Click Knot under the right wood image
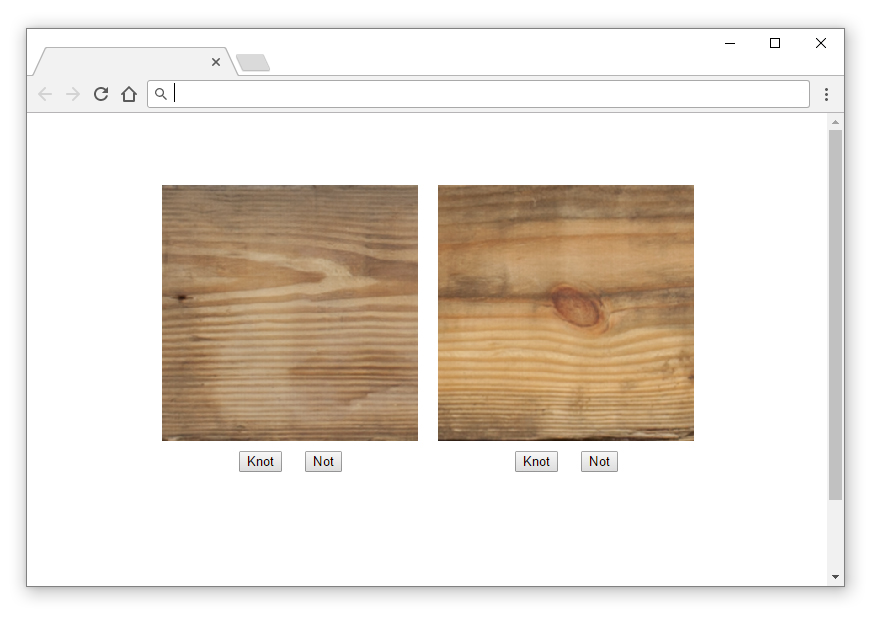 point(536,462)
